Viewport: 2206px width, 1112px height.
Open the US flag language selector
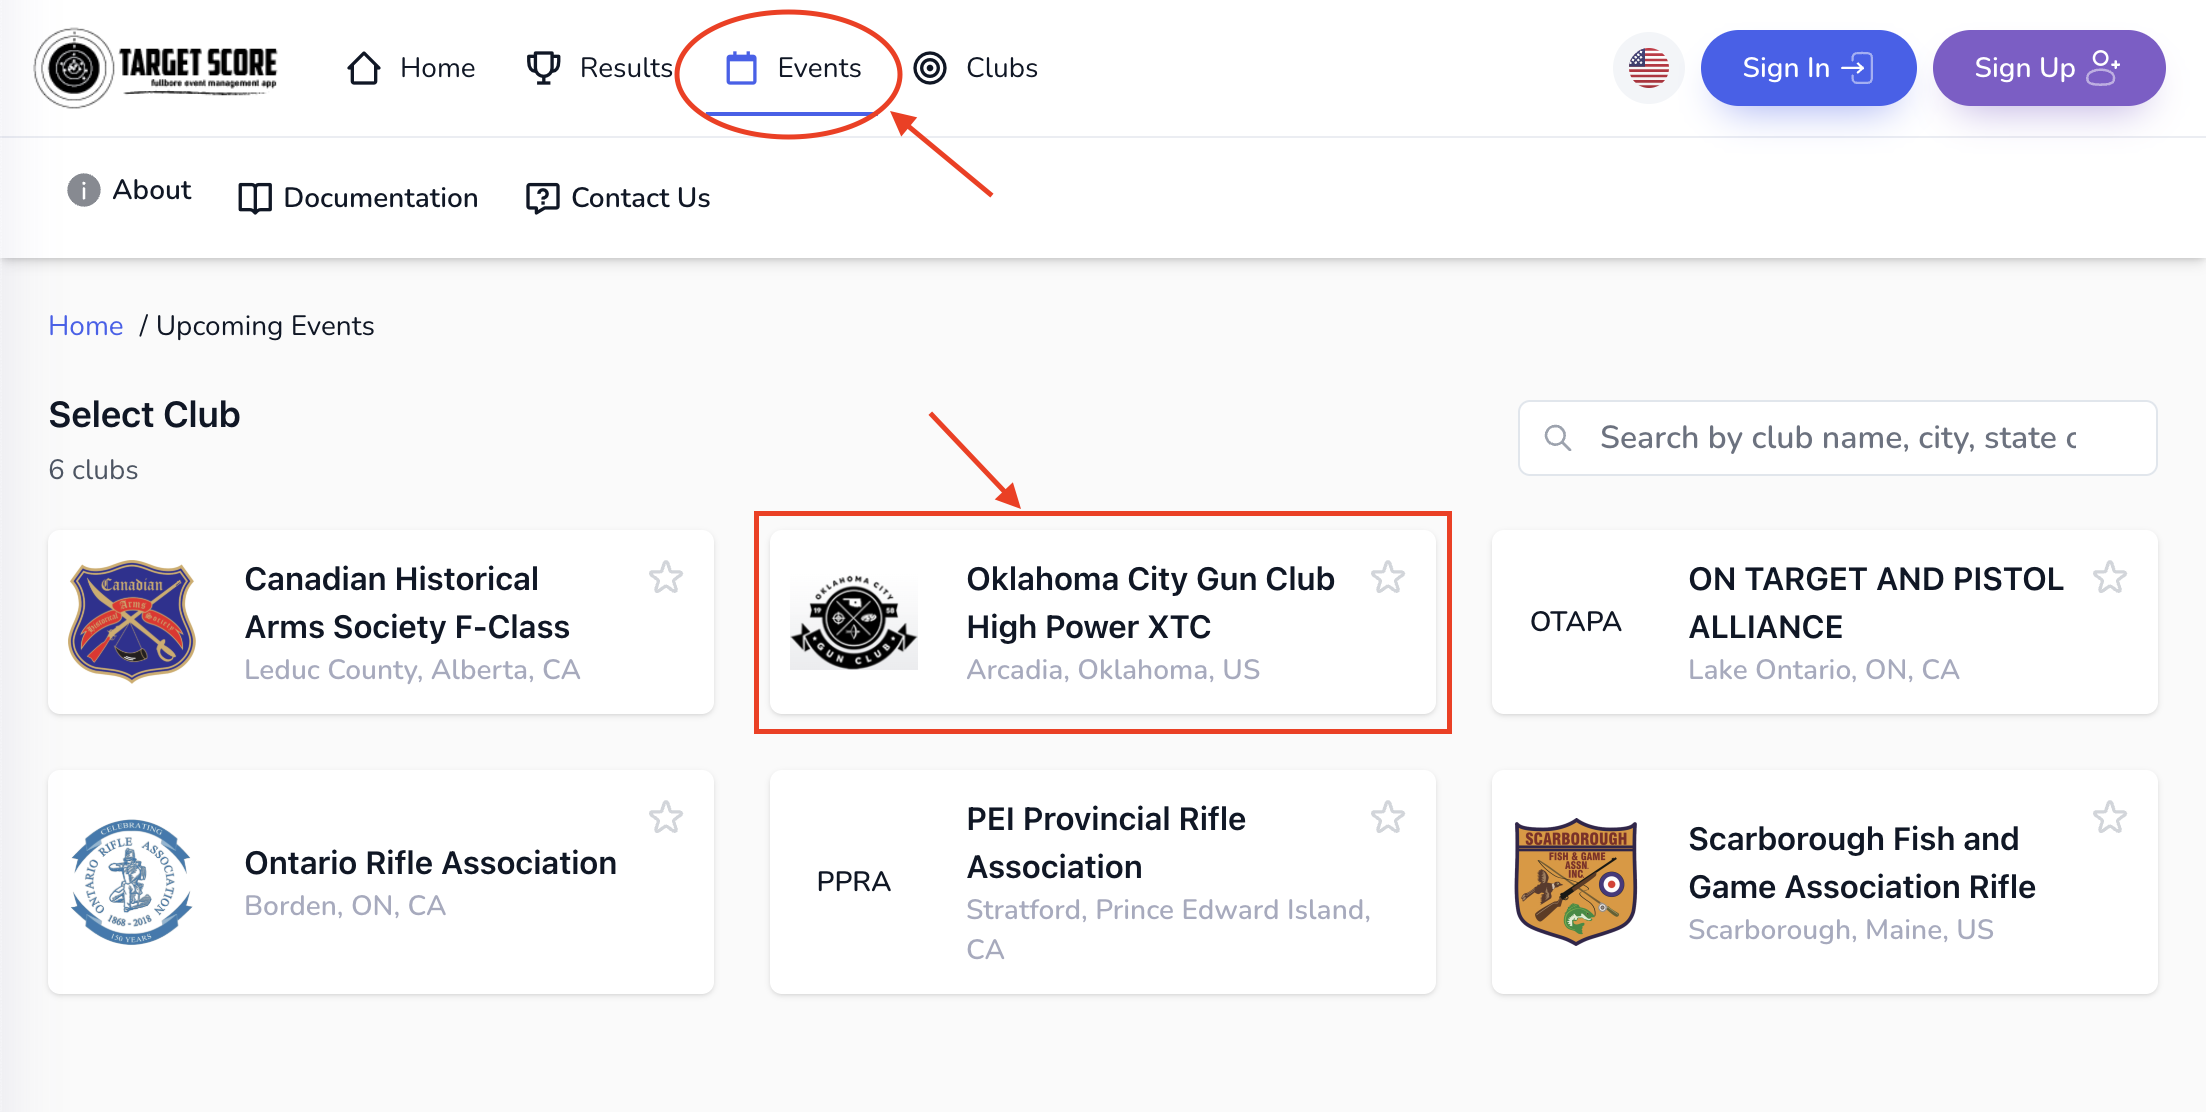pos(1648,67)
